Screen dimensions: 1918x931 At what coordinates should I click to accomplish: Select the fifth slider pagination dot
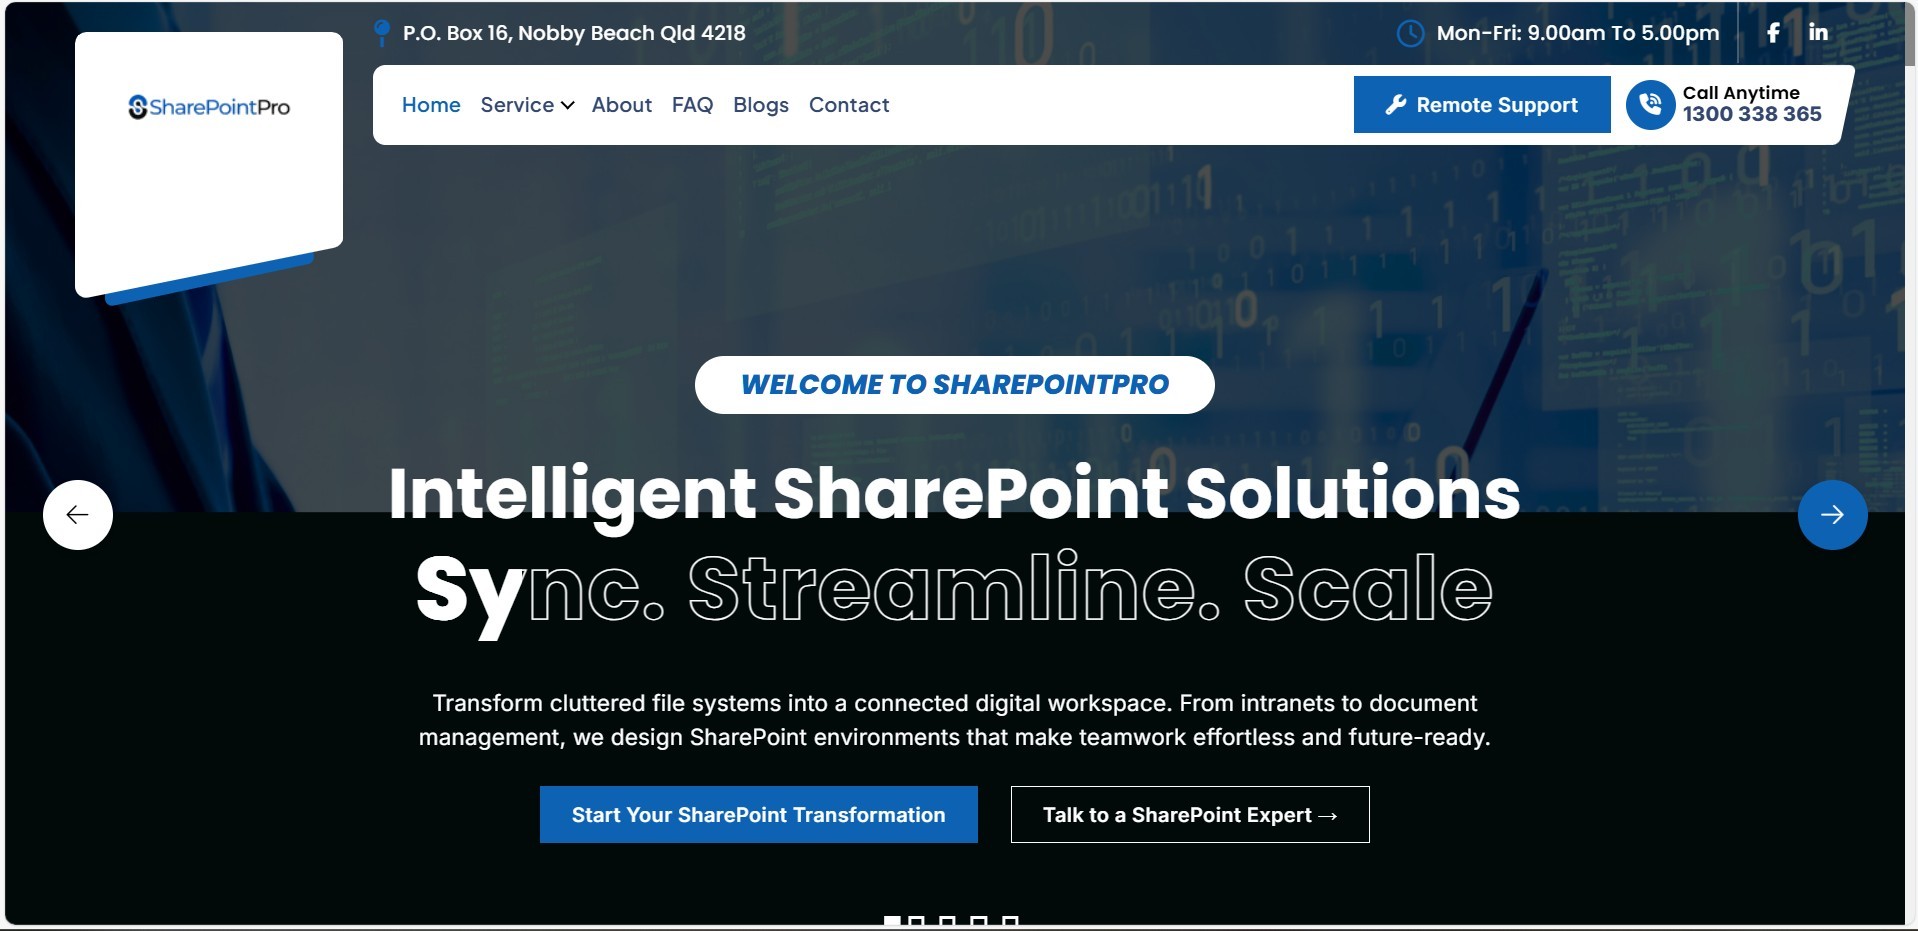click(x=1010, y=921)
